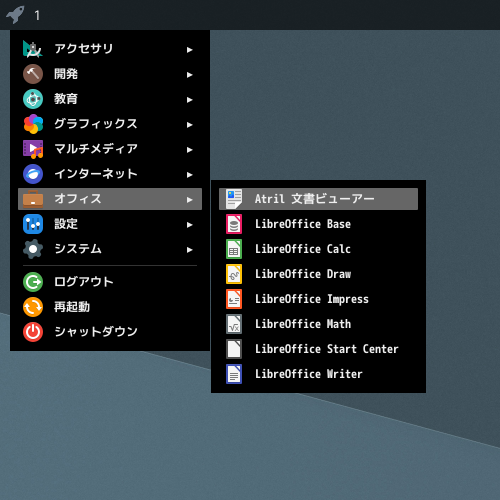Expand the 教育 submenu arrow
500x500 pixels.
[x=189, y=100]
